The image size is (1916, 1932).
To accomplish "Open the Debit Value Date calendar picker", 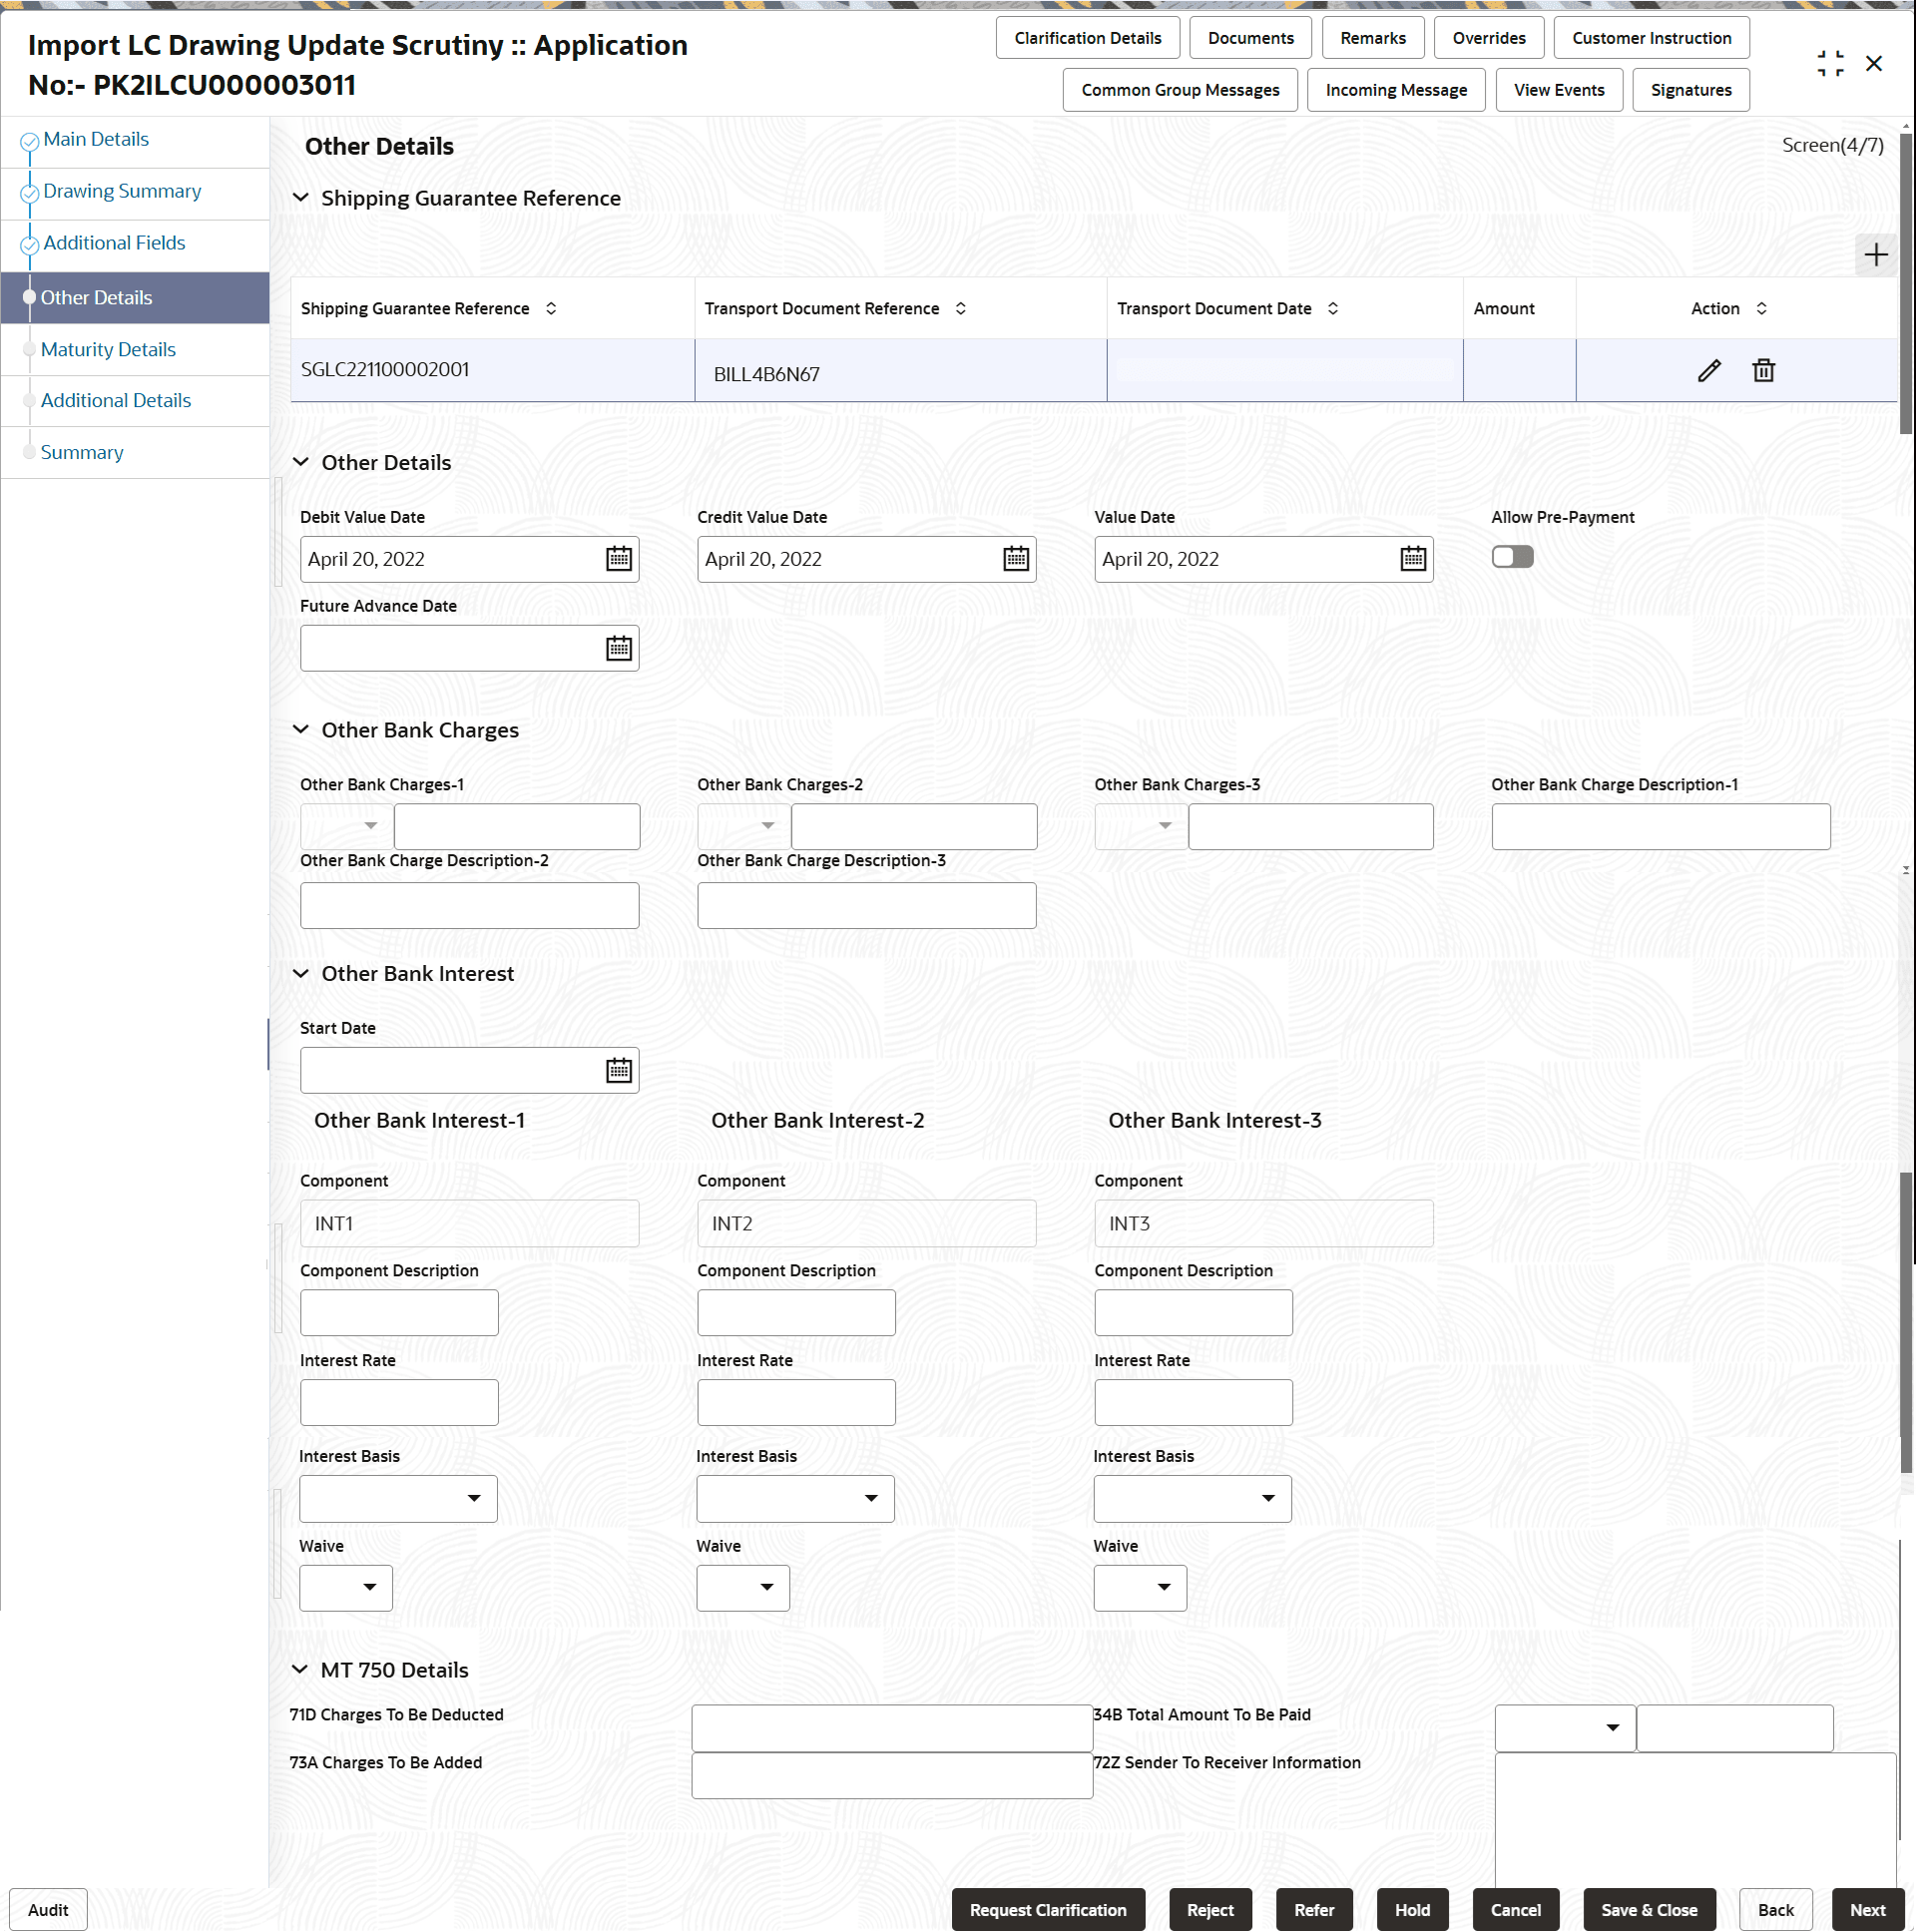I will click(x=618, y=559).
